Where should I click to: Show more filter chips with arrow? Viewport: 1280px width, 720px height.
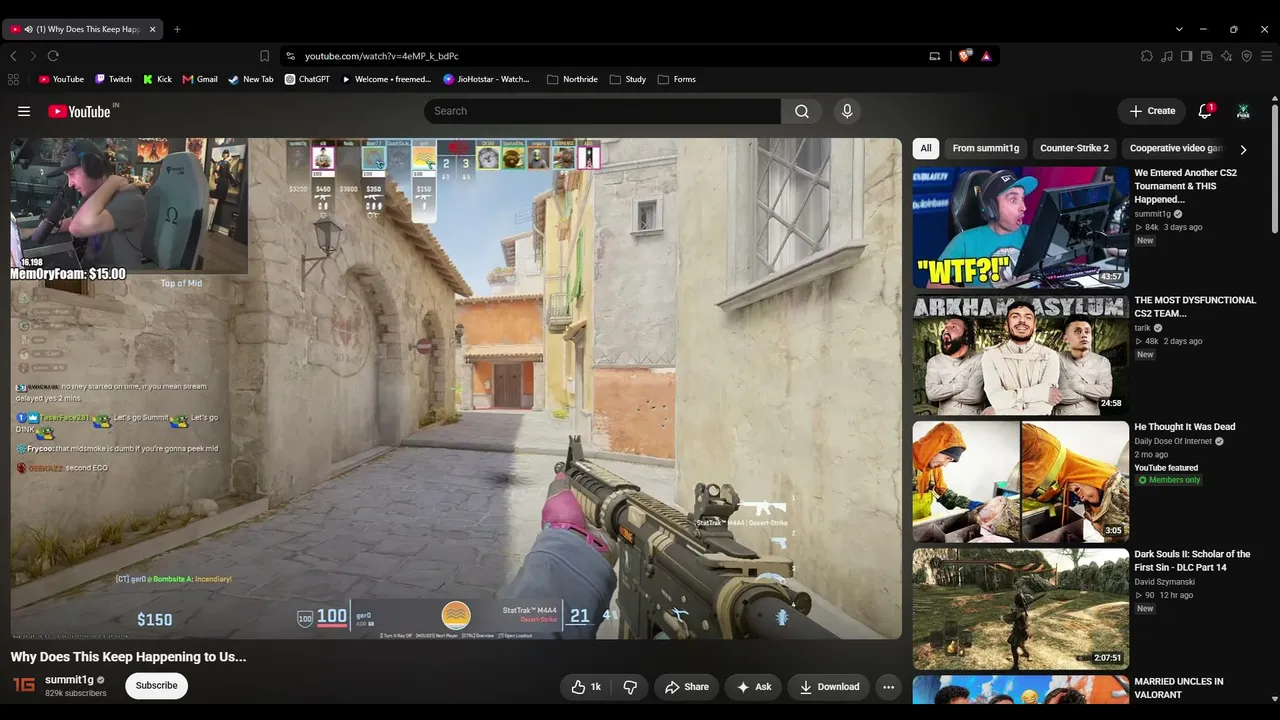[1243, 149]
